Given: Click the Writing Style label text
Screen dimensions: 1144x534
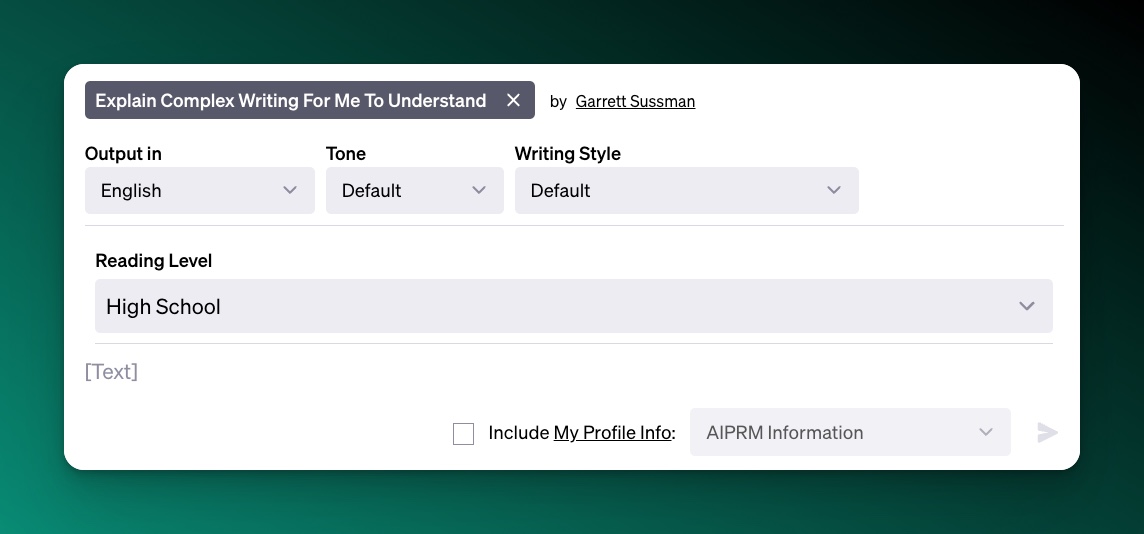Looking at the screenshot, I should [x=567, y=153].
